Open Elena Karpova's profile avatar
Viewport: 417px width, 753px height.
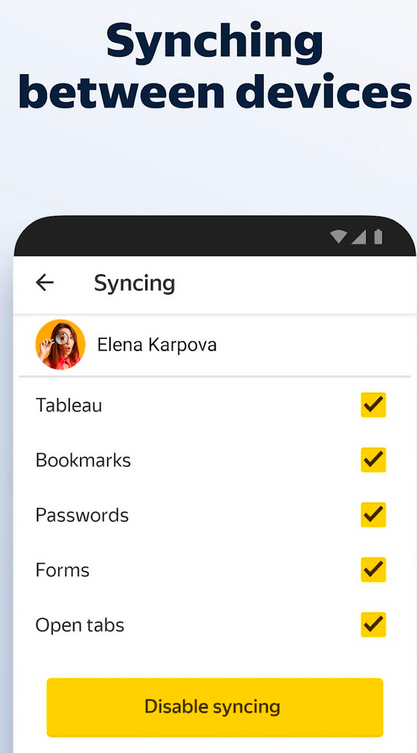(x=61, y=344)
